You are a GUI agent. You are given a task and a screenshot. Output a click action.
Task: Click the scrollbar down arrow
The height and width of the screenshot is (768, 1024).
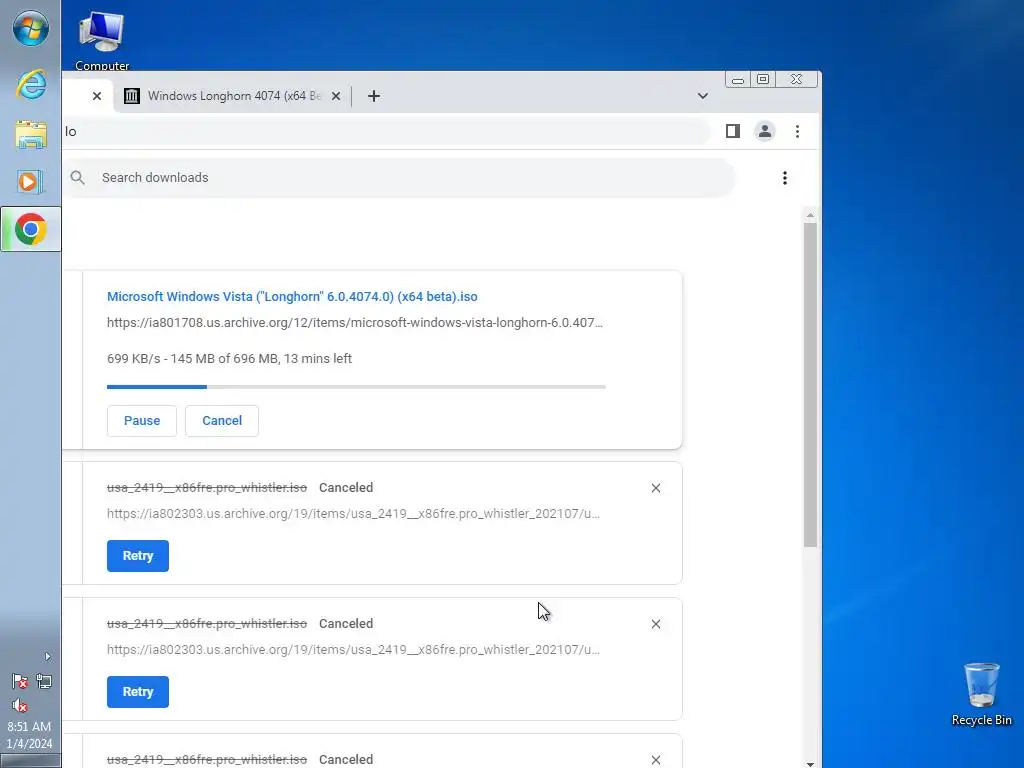click(x=810, y=763)
